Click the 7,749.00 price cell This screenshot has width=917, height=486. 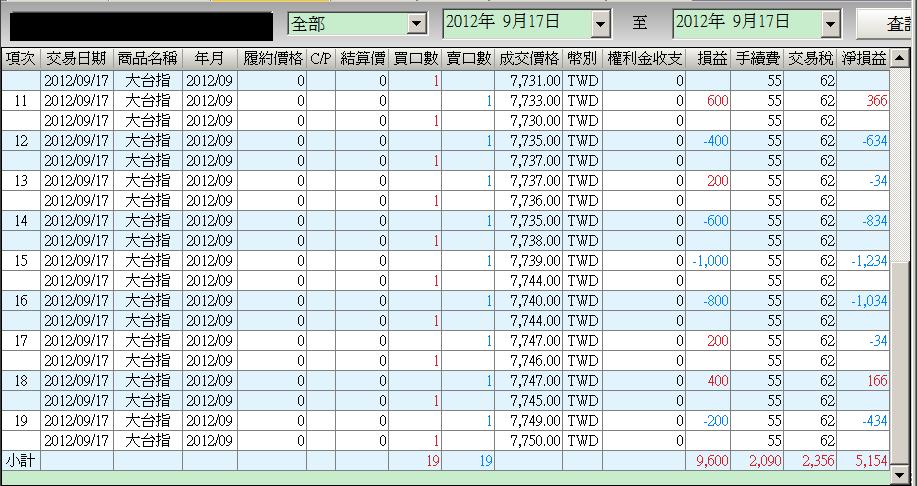pyautogui.click(x=529, y=420)
